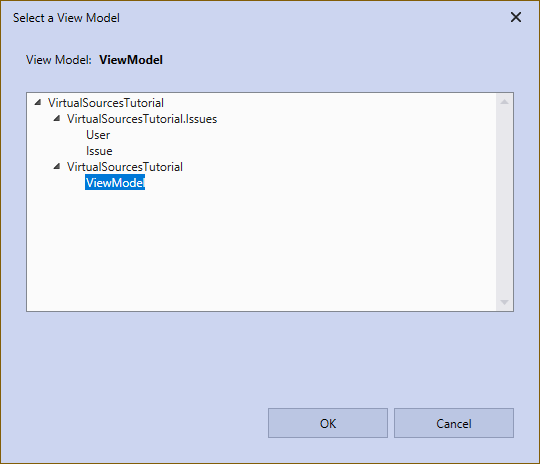This screenshot has height=464, width=540.
Task: Click the bold ViewModel name text
Action: pos(131,60)
